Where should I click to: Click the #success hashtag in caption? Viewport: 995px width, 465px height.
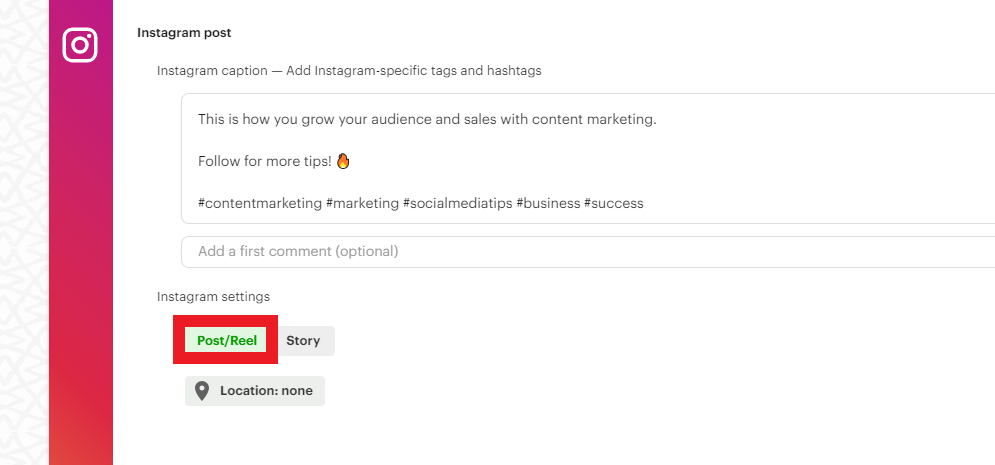click(614, 204)
